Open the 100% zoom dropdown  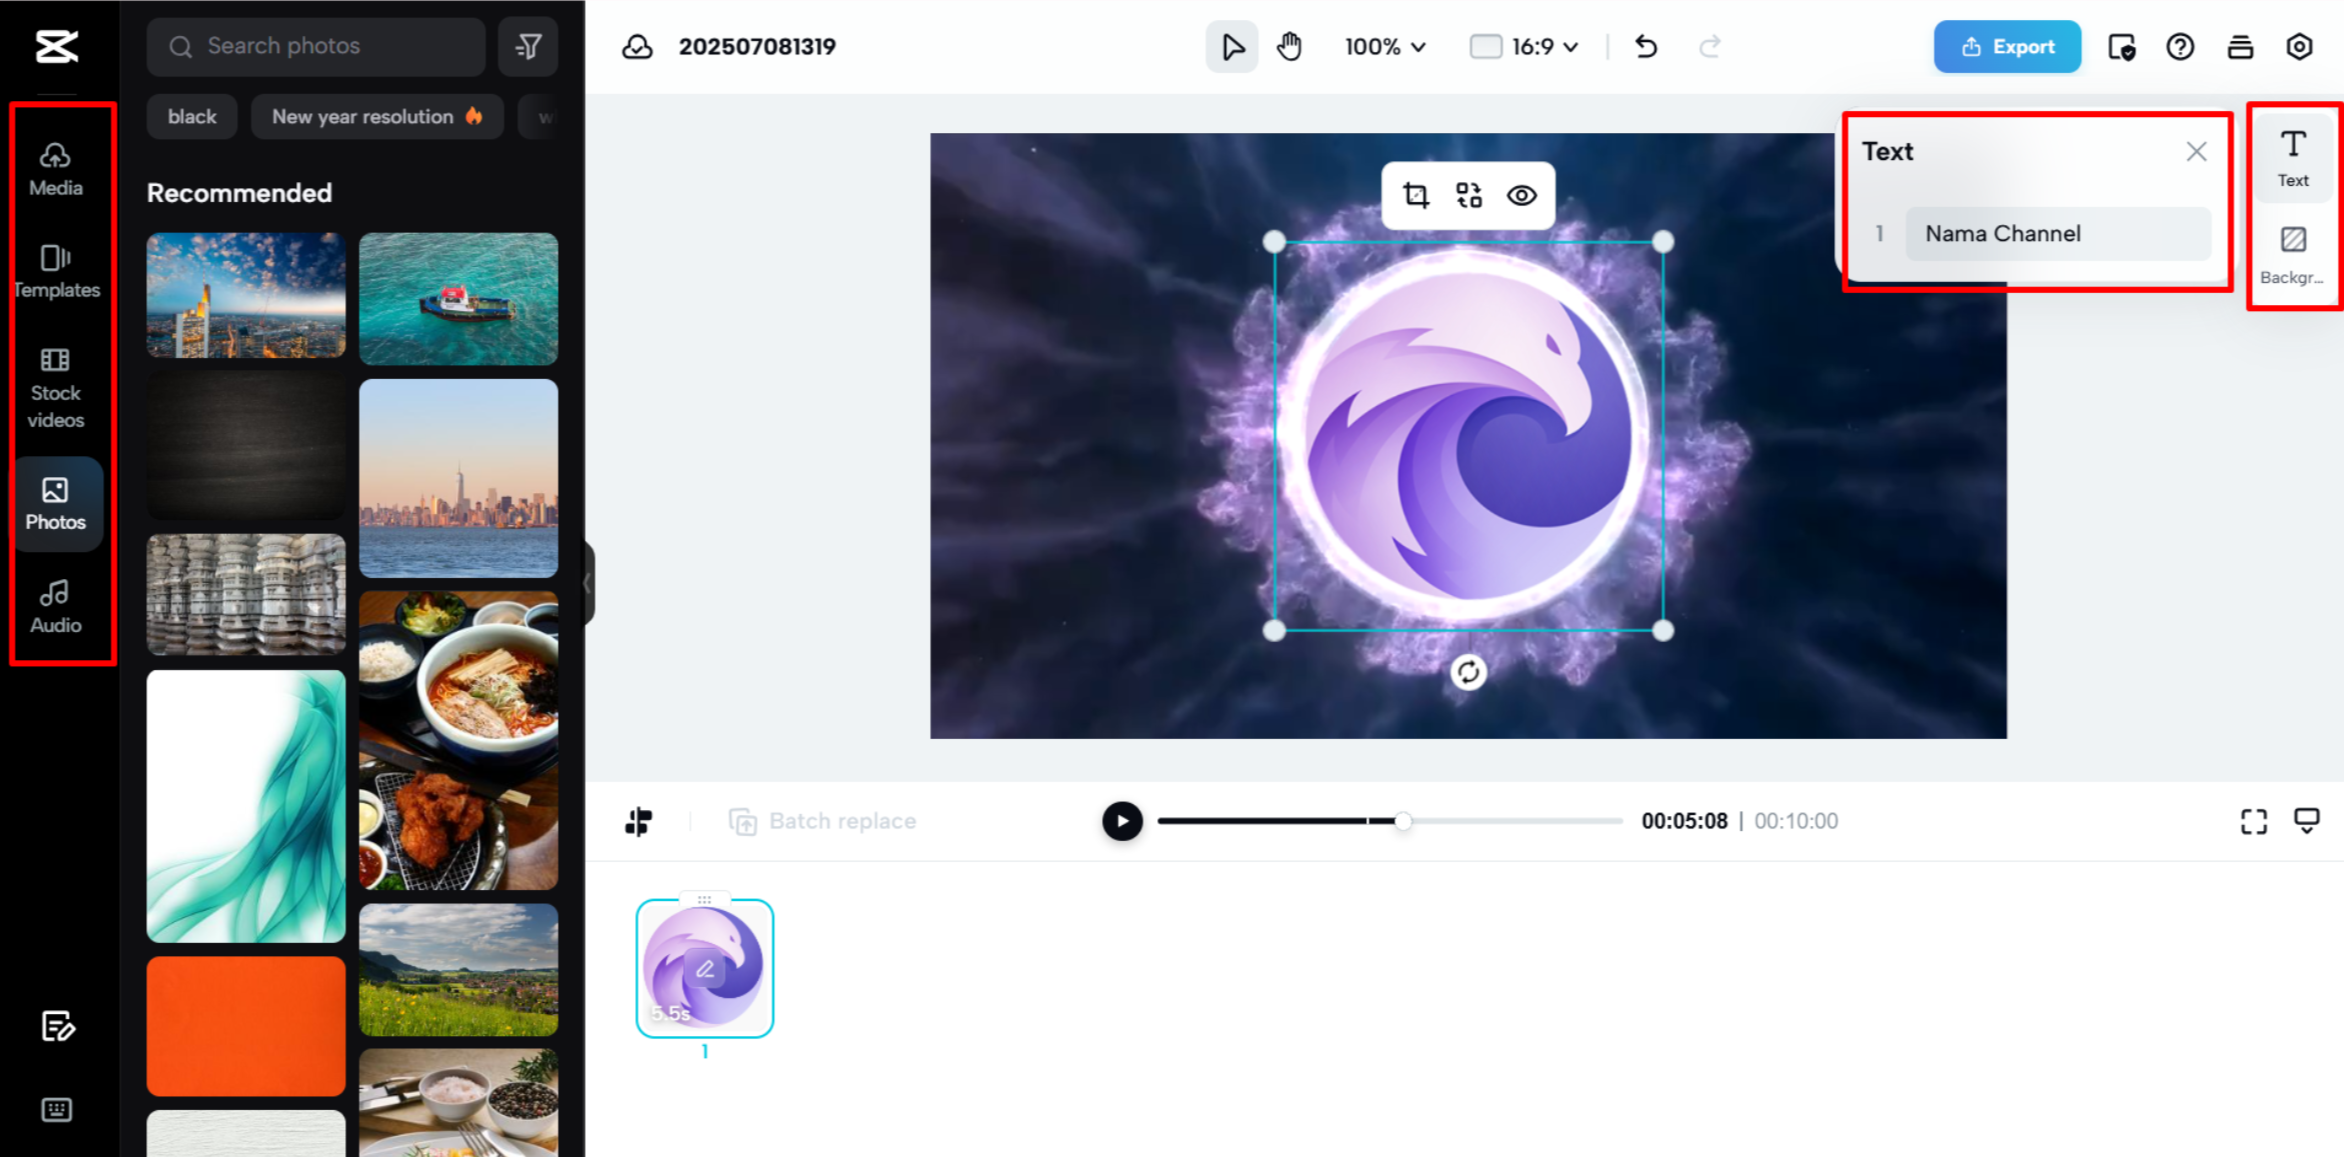click(1385, 46)
